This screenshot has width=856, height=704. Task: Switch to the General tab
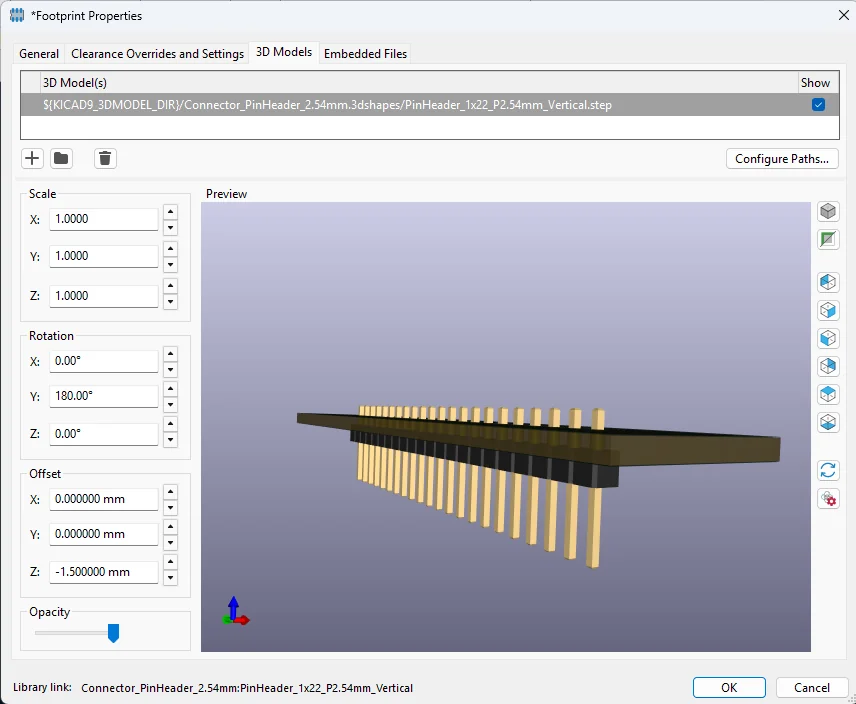pos(39,53)
